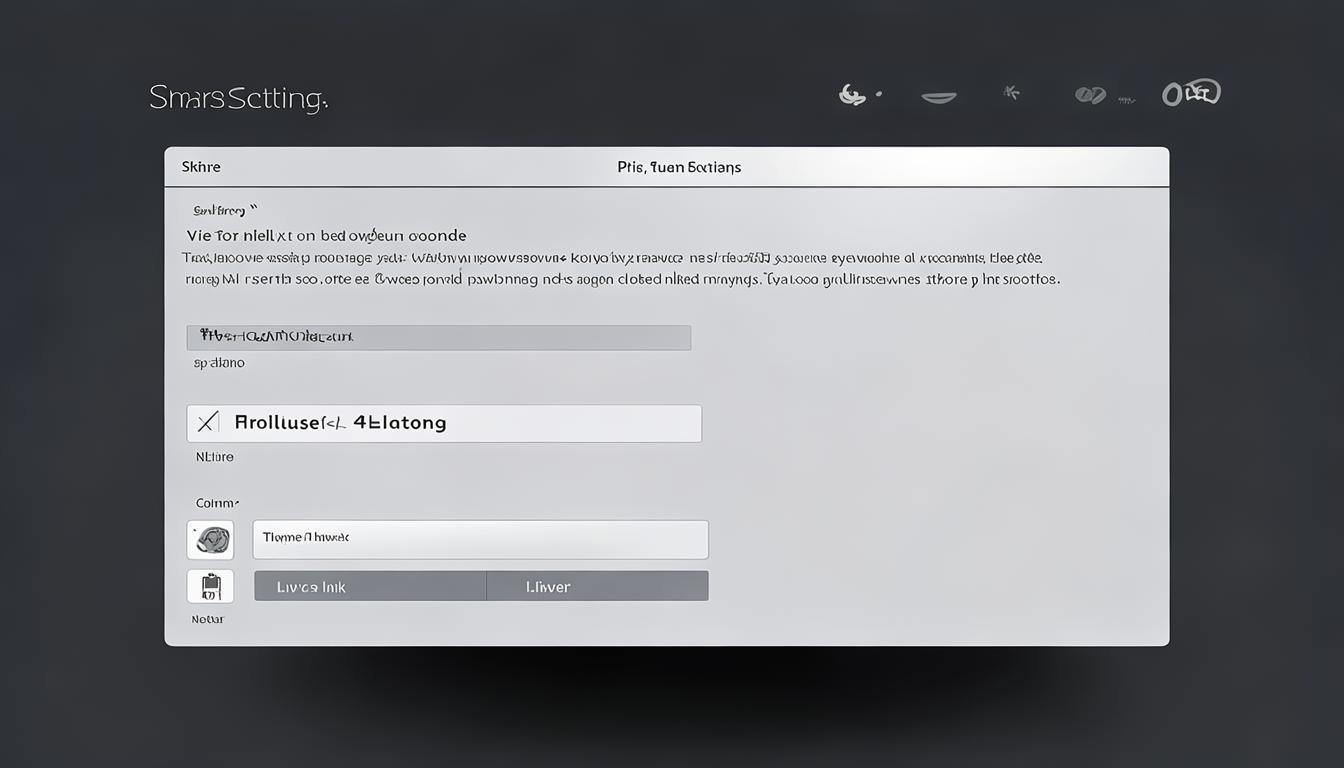1344x768 pixels.
Task: Click the circle-and-square icon at far top right
Action: click(1191, 93)
